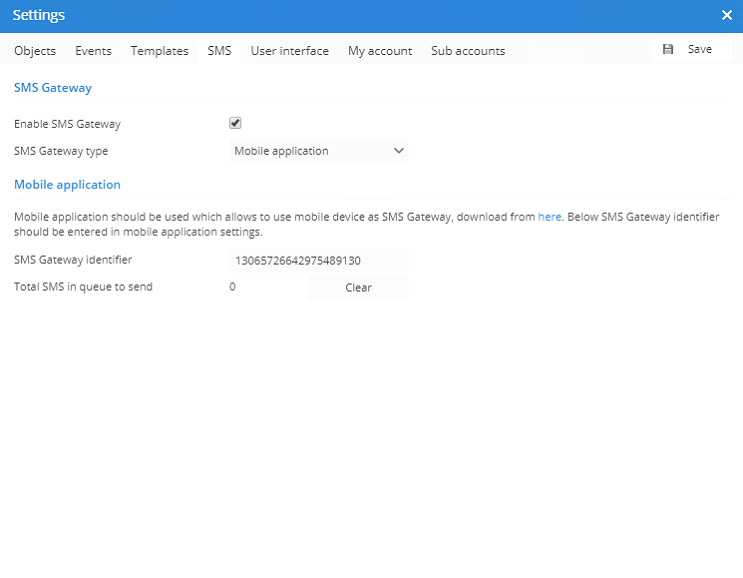Clear the SMS queue with Clear button
Image resolution: width=743 pixels, height=578 pixels.
(358, 287)
